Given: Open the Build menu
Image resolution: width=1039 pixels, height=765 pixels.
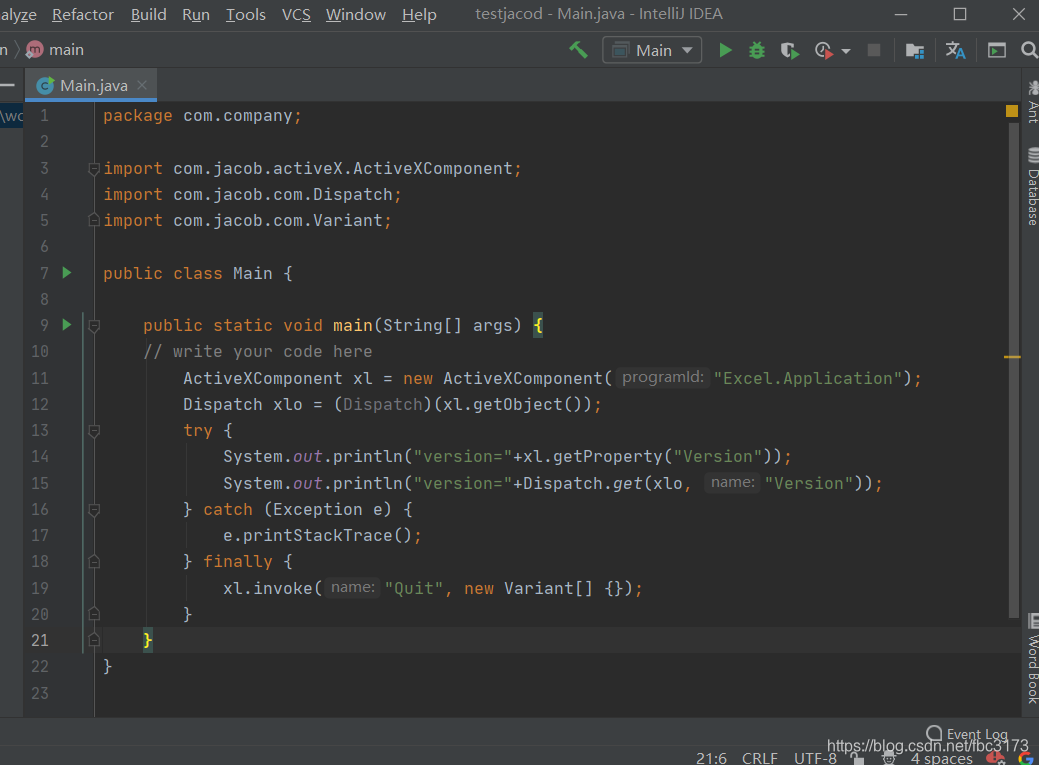Looking at the screenshot, I should [148, 15].
